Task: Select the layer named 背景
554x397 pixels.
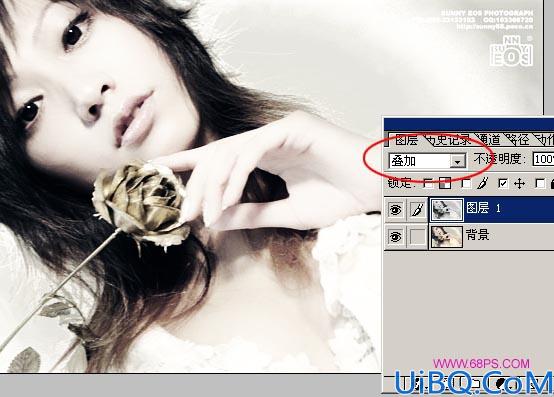Action: pos(491,237)
